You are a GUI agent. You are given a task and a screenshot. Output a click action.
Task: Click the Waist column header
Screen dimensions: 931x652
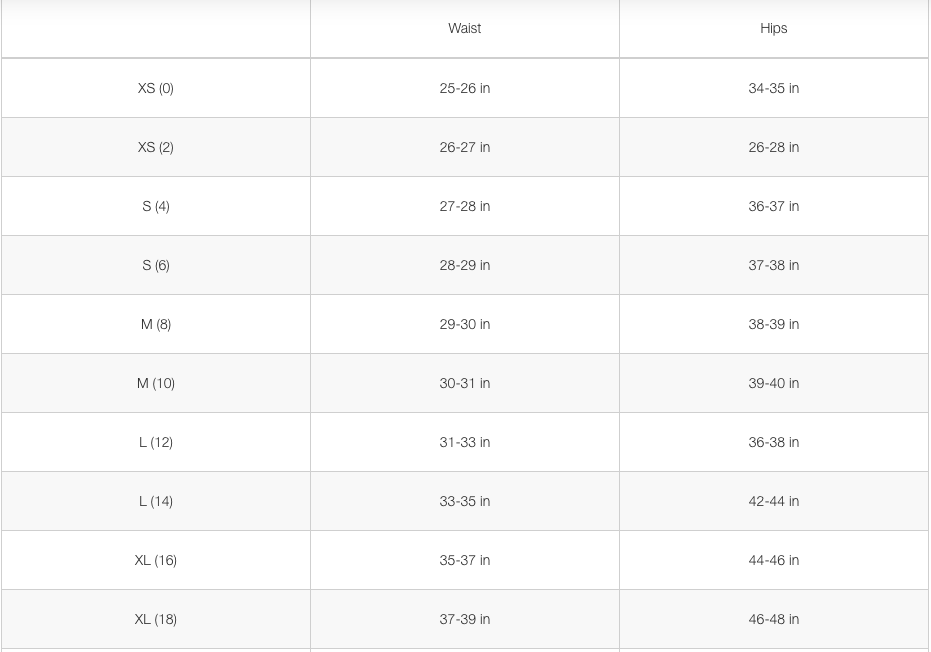click(464, 28)
